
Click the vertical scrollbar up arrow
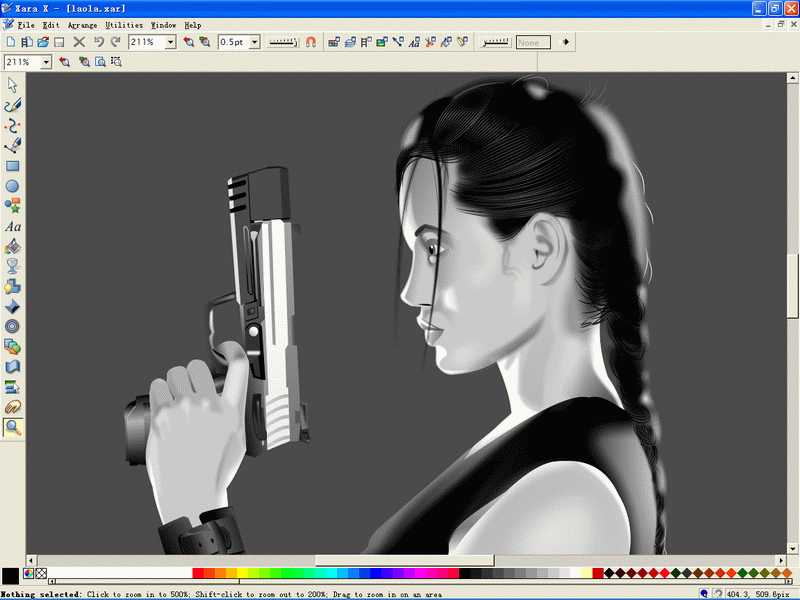[792, 78]
